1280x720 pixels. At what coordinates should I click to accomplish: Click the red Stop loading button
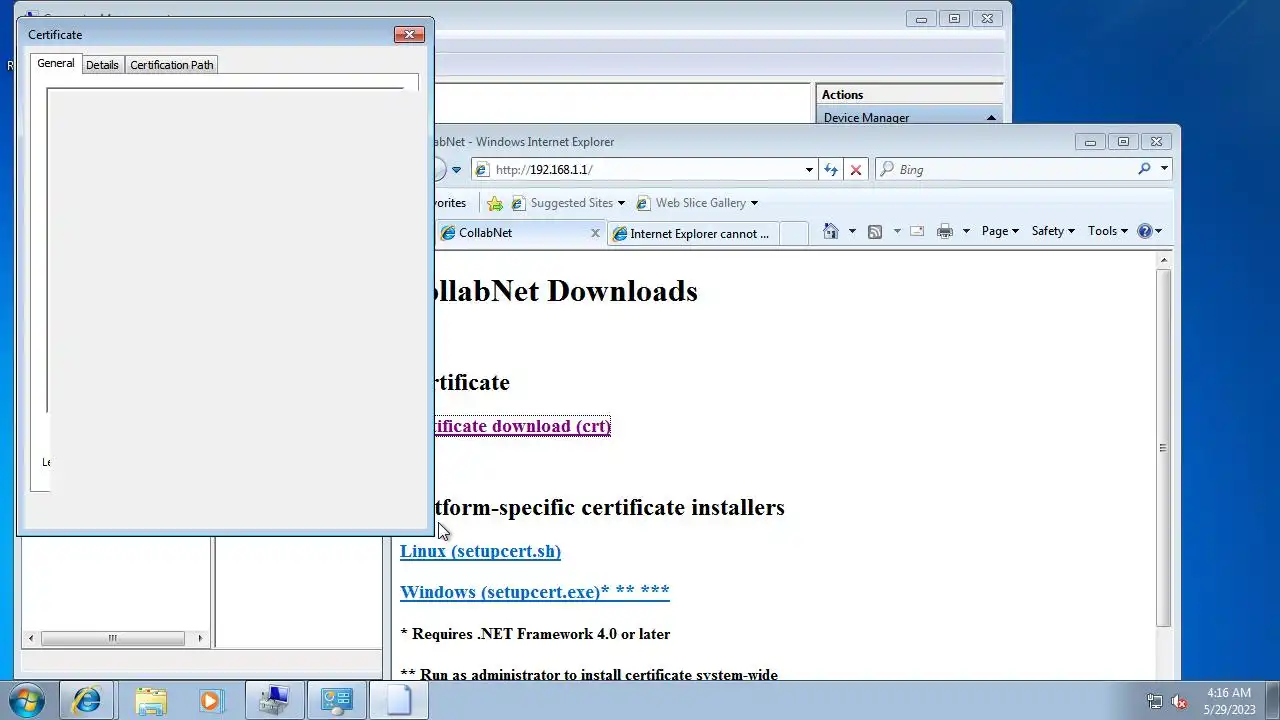(x=855, y=170)
